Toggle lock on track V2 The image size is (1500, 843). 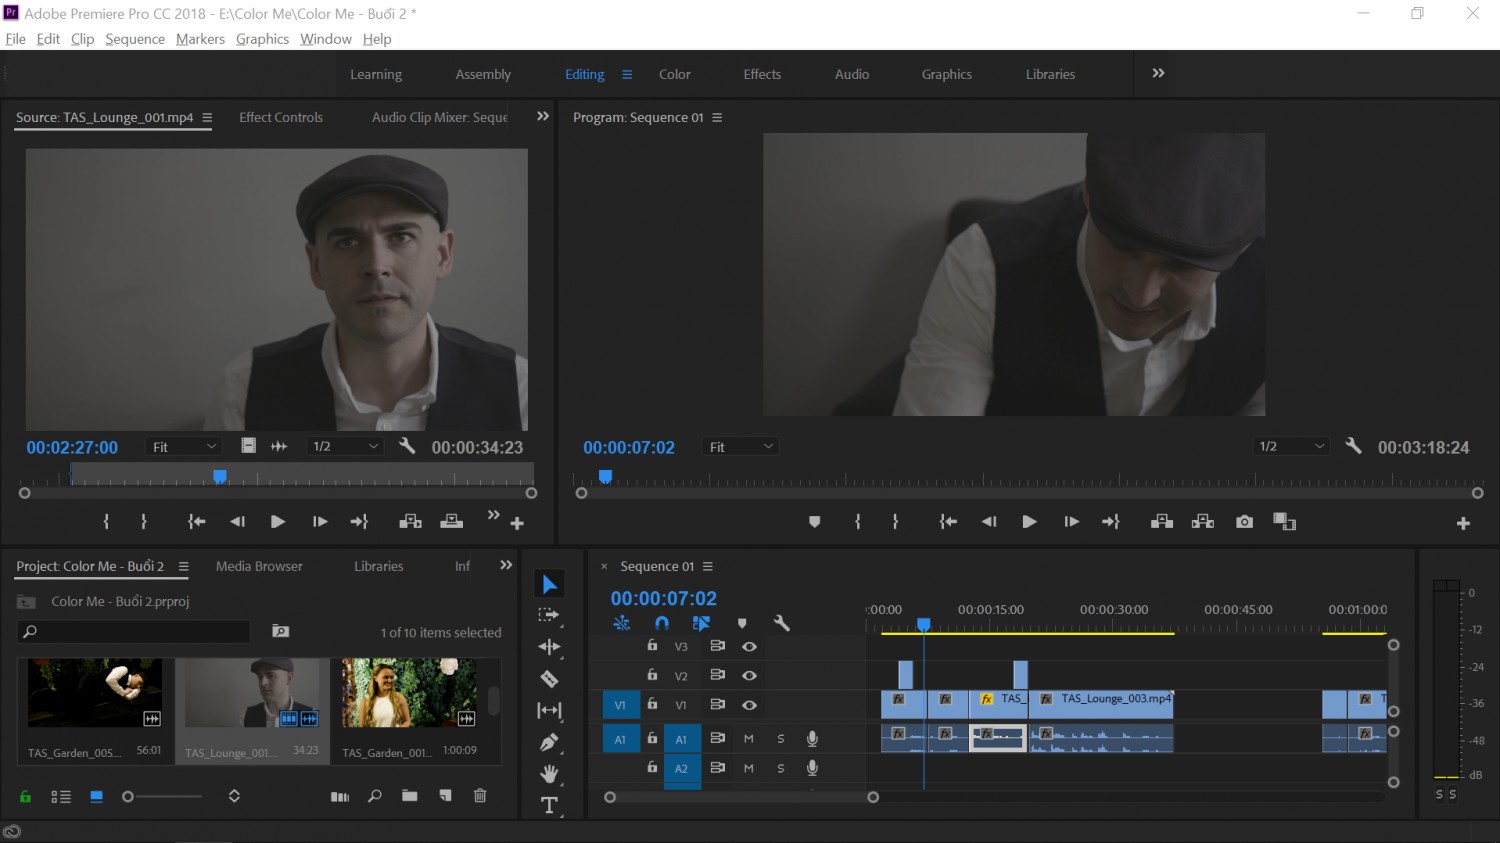652,675
